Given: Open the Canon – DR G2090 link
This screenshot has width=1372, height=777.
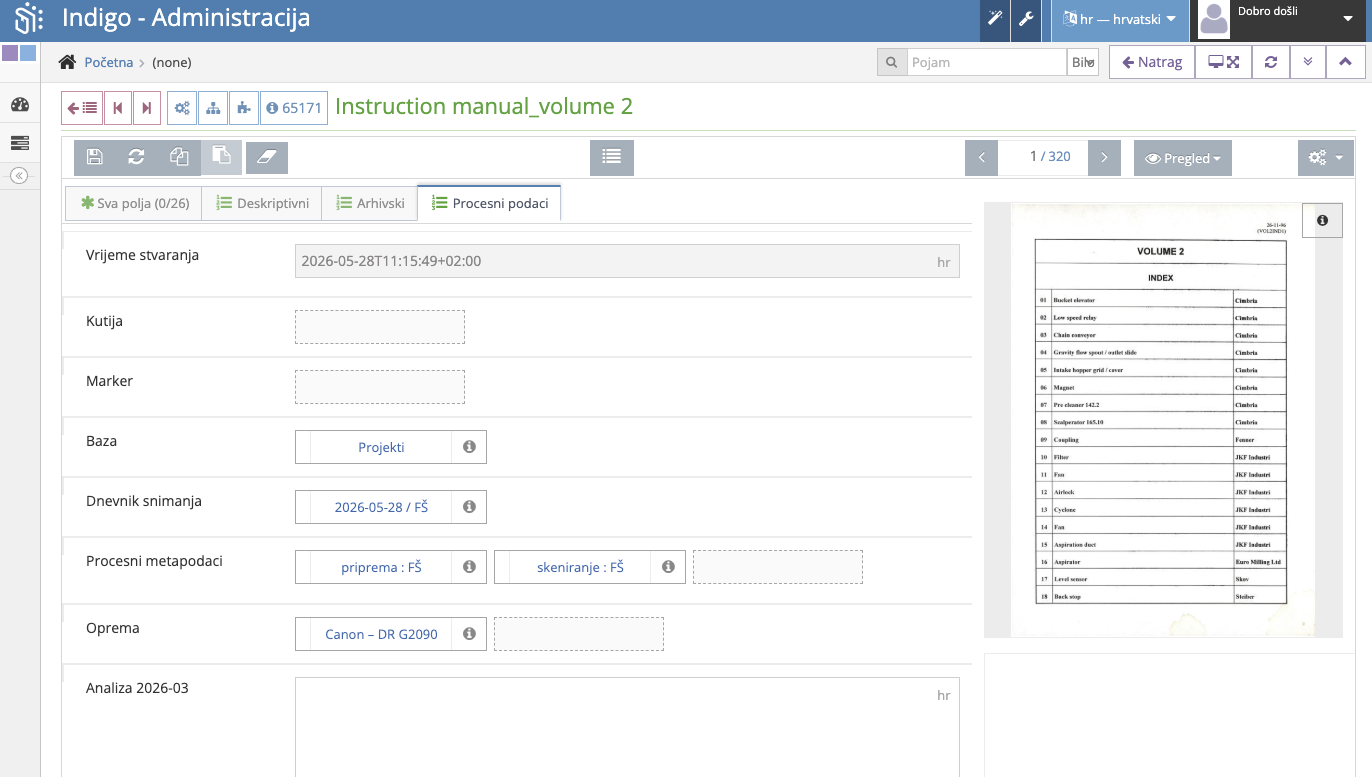Looking at the screenshot, I should click(x=381, y=634).
